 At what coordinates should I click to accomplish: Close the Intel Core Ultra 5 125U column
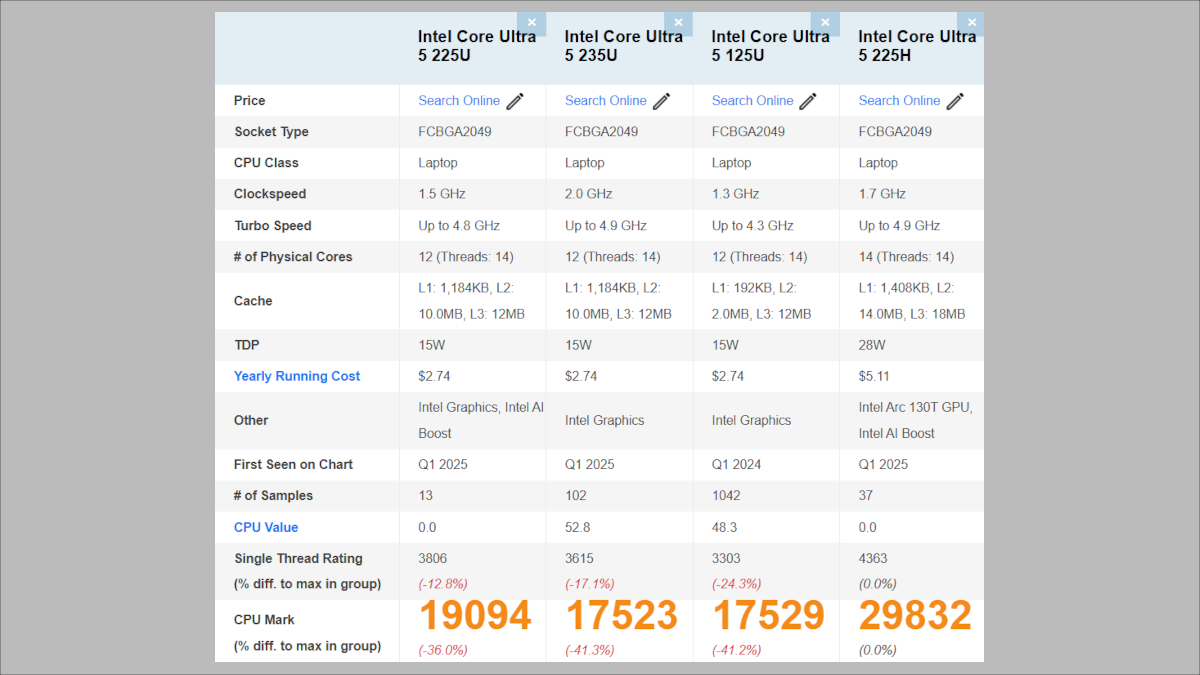tap(825, 23)
